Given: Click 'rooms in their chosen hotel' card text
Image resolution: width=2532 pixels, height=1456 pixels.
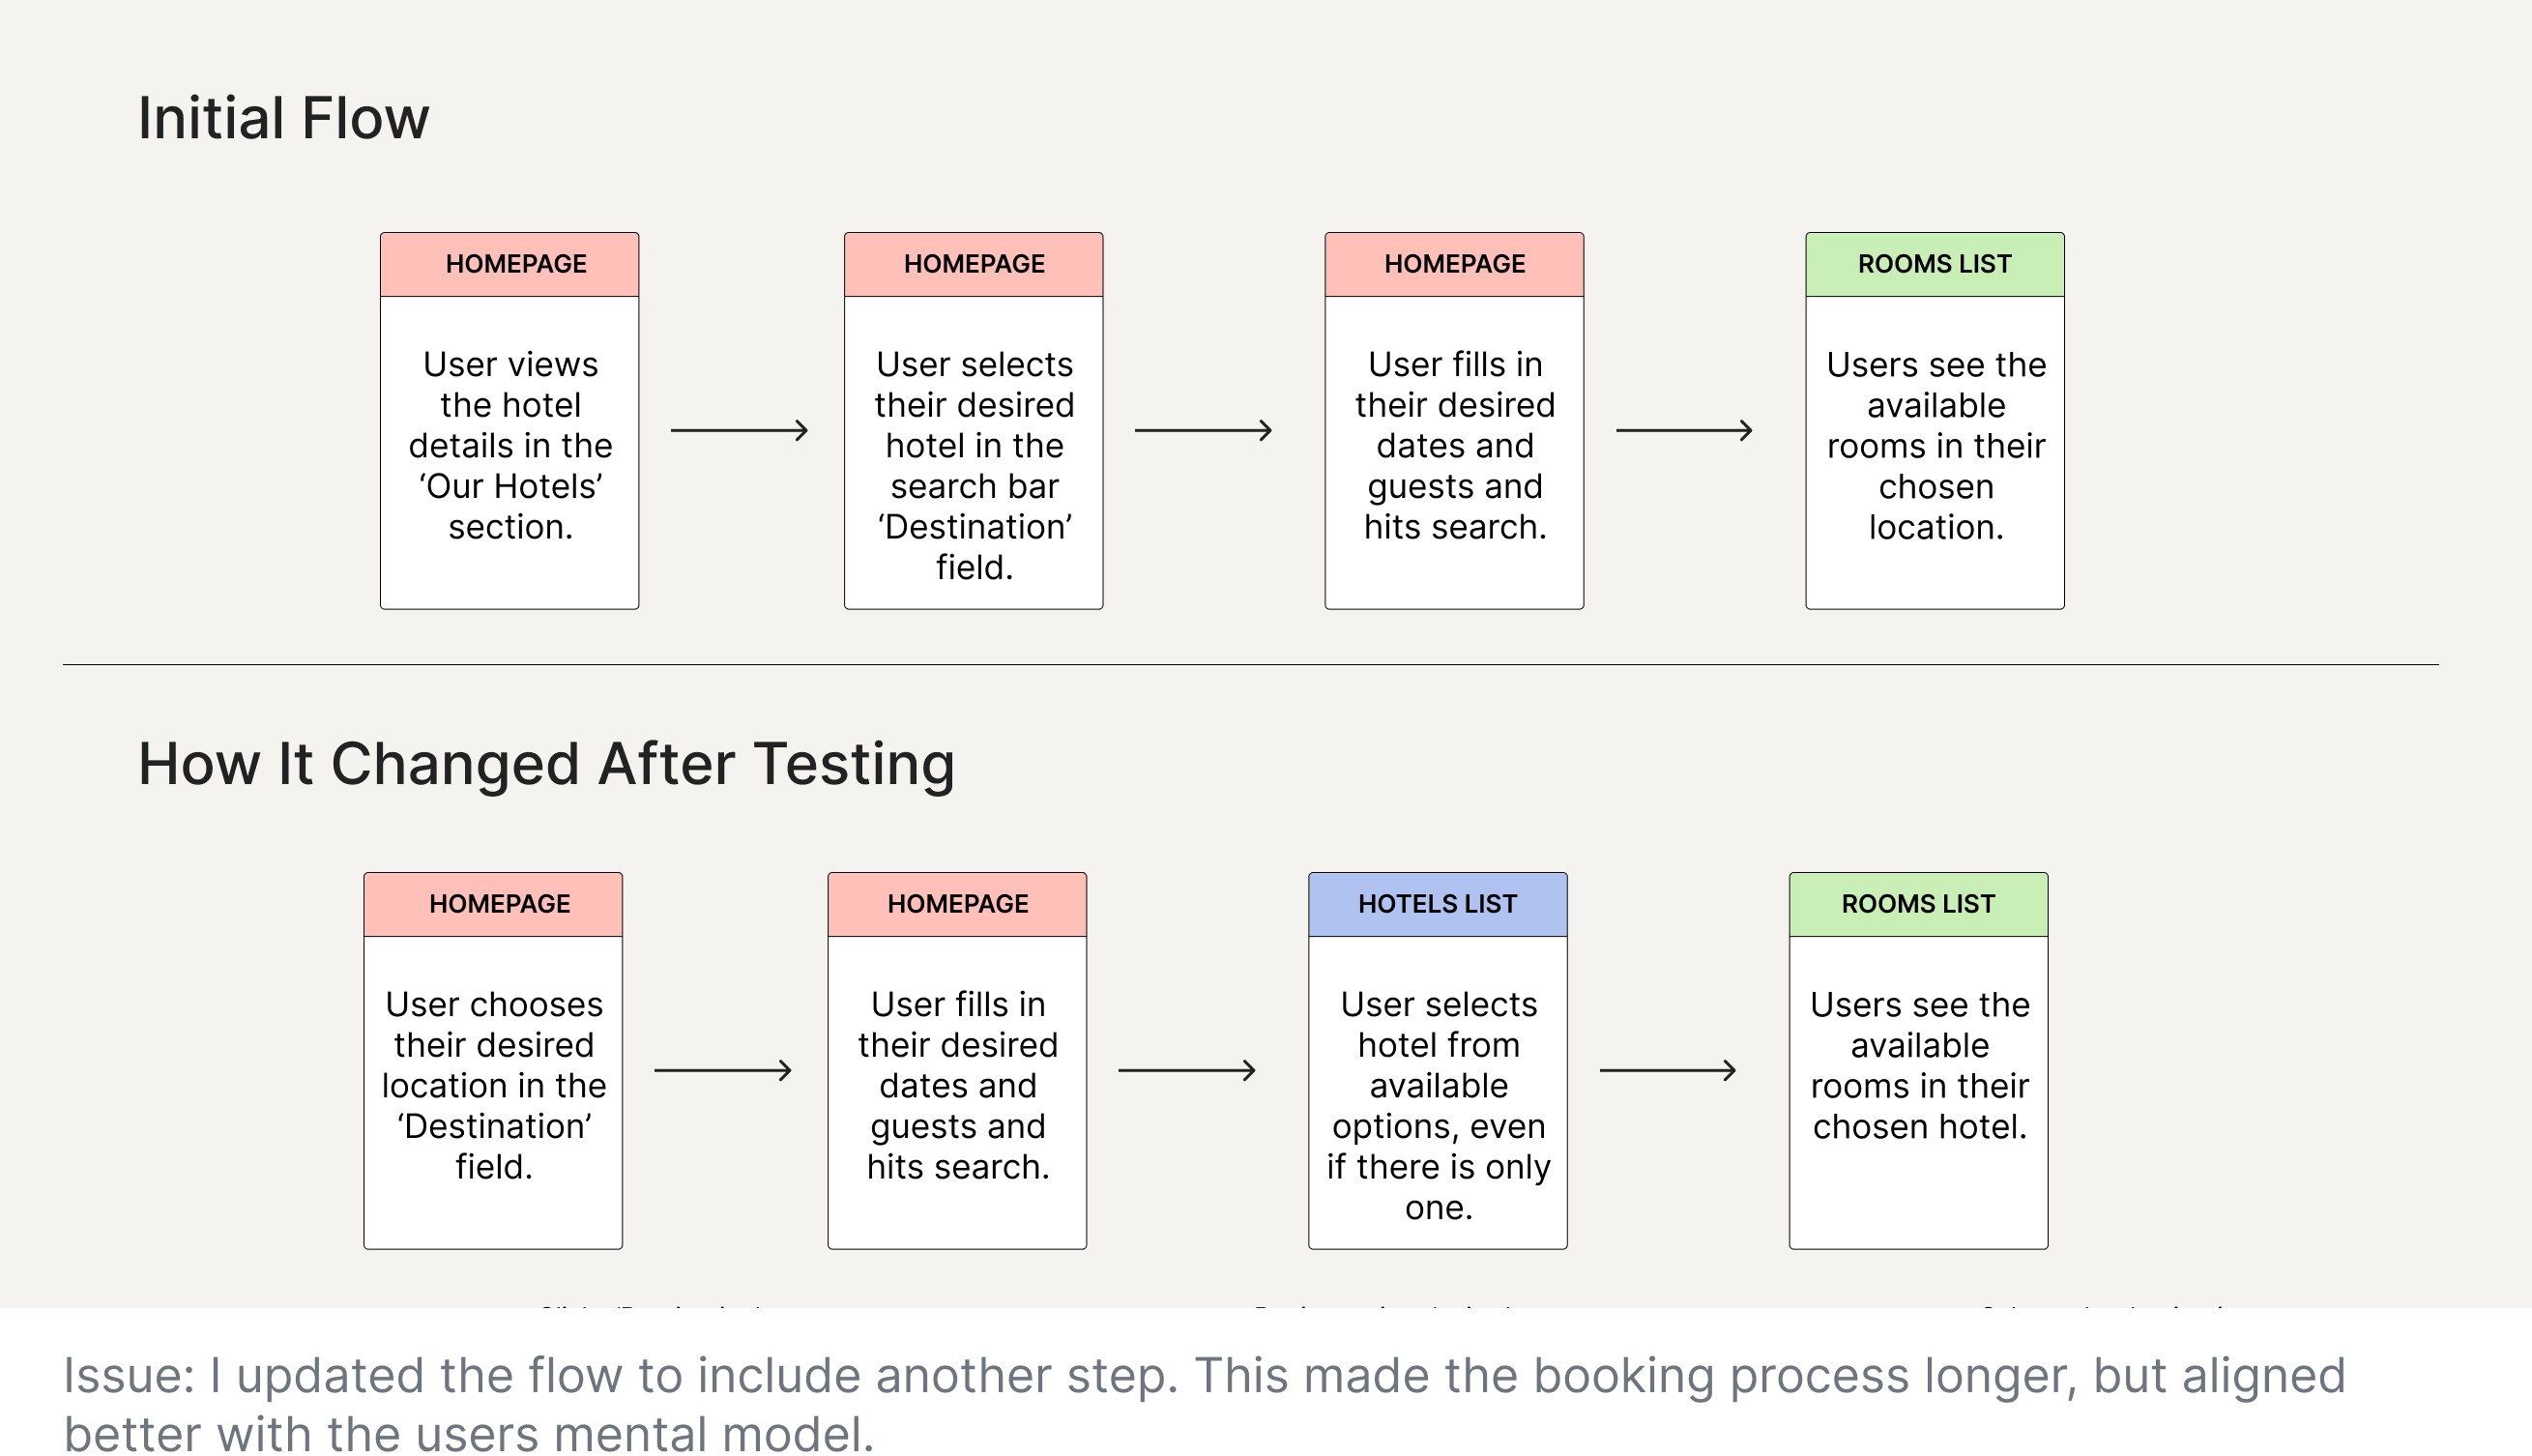Looking at the screenshot, I should pyautogui.click(x=1920, y=1066).
